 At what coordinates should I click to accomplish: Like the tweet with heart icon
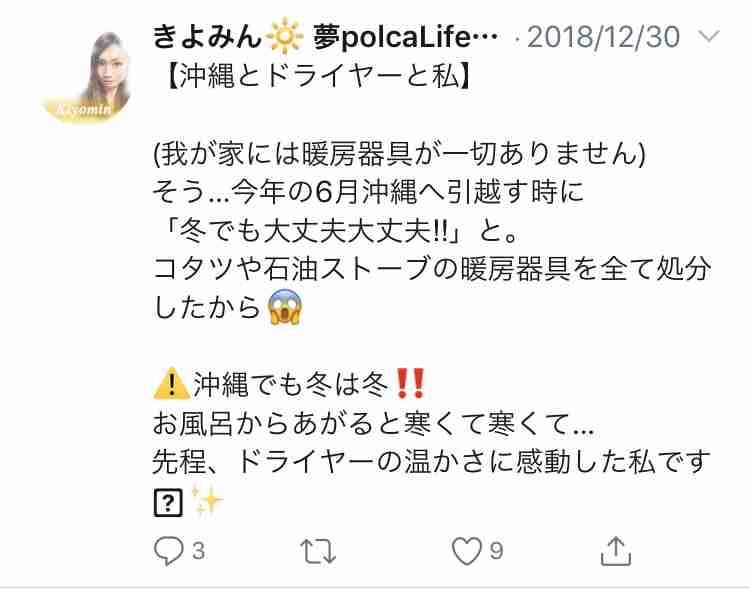pos(467,551)
